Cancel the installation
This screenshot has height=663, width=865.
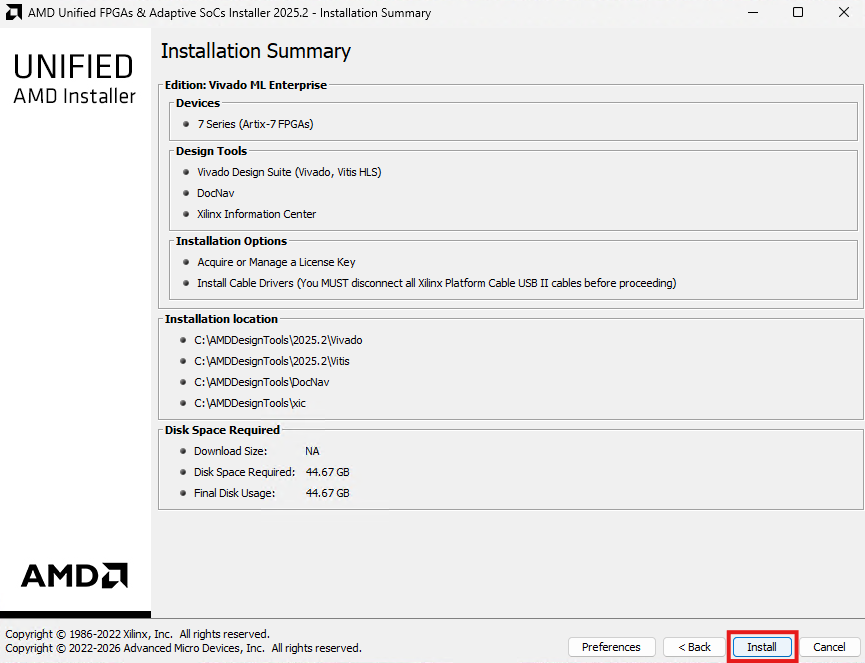point(829,647)
